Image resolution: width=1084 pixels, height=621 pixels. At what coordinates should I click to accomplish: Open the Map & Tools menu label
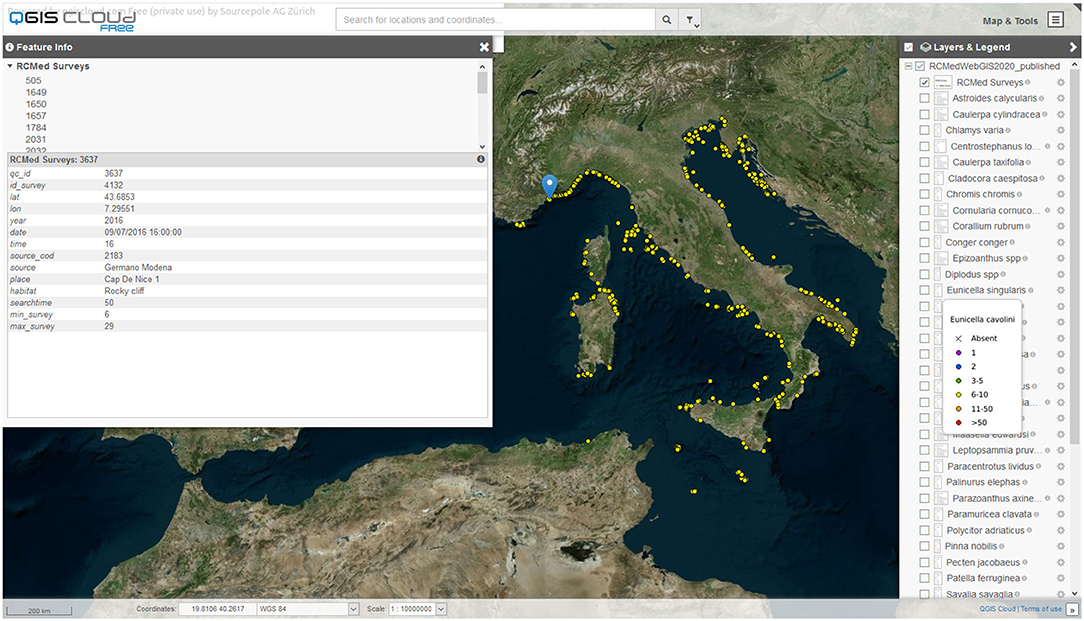1010,21
